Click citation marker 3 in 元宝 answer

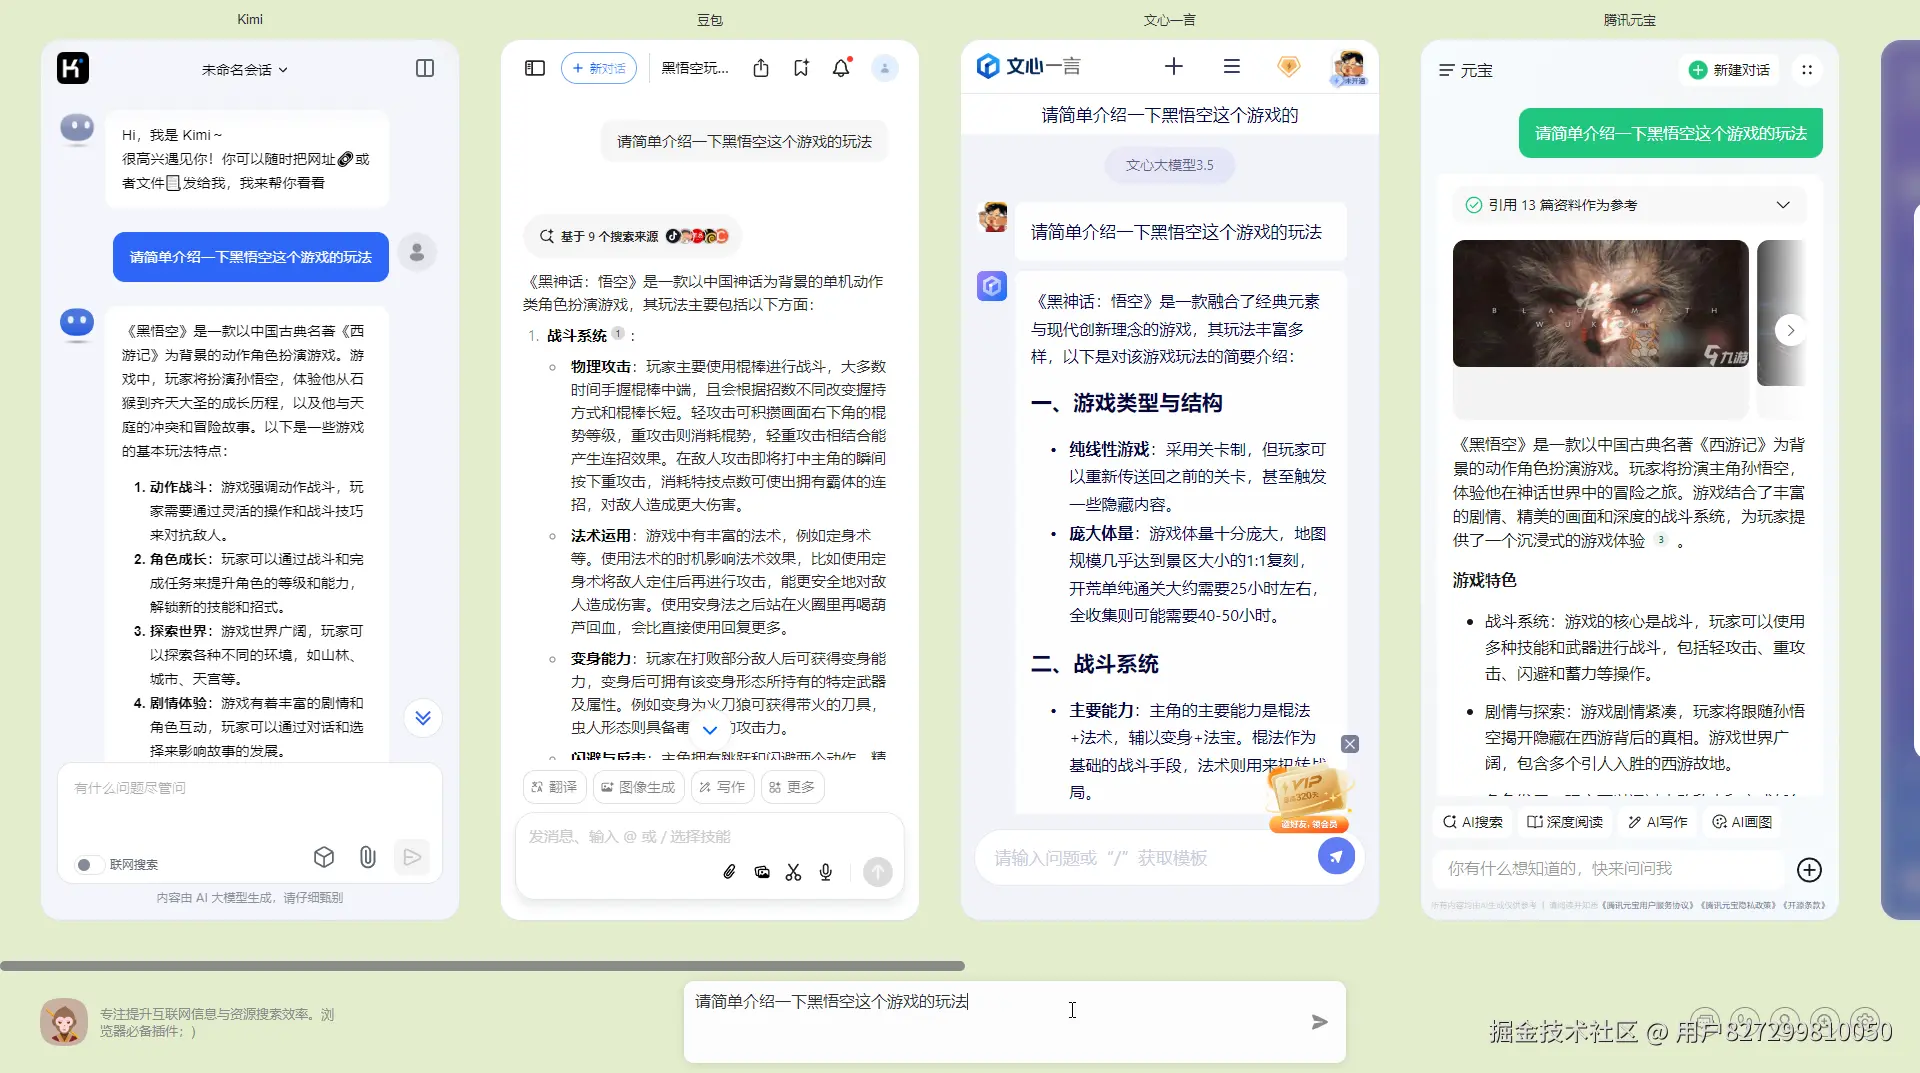coord(1661,540)
